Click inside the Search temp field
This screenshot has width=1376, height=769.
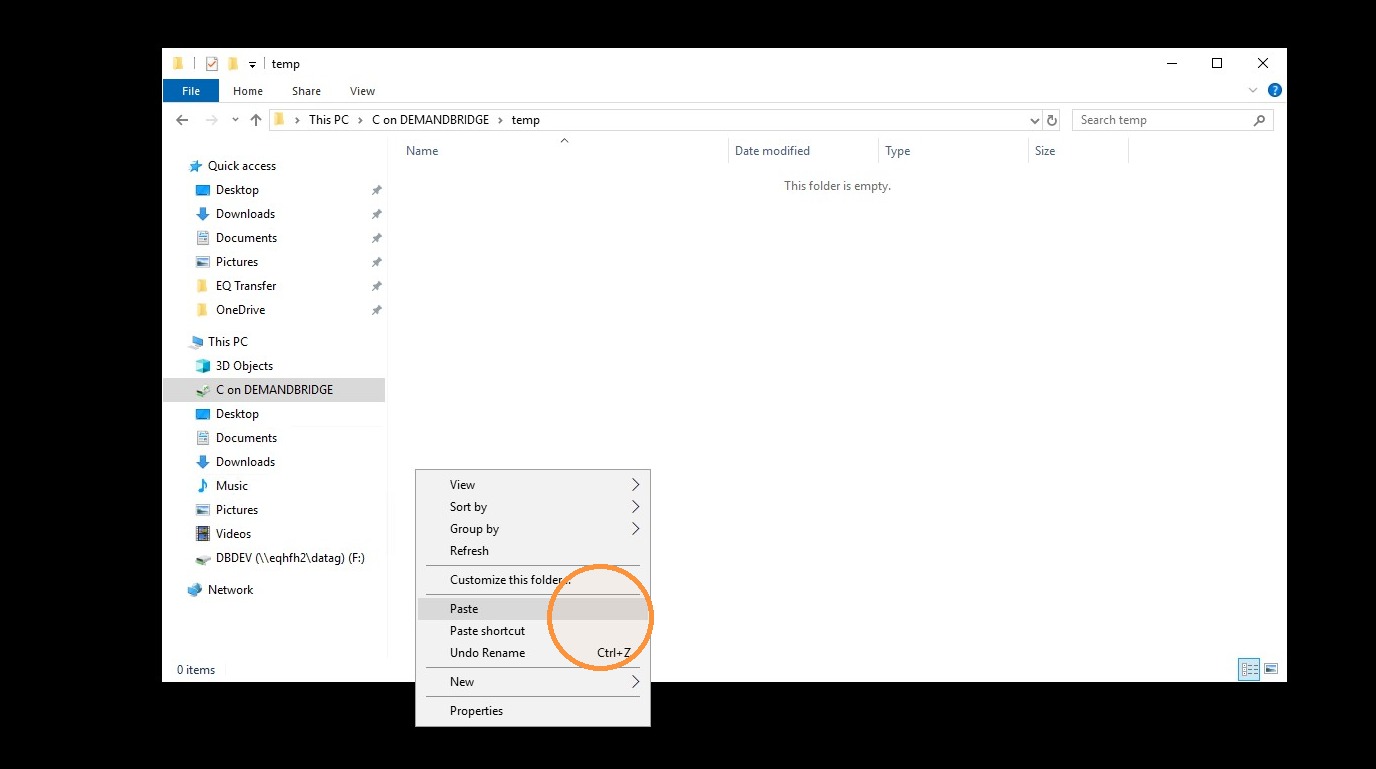point(1162,120)
